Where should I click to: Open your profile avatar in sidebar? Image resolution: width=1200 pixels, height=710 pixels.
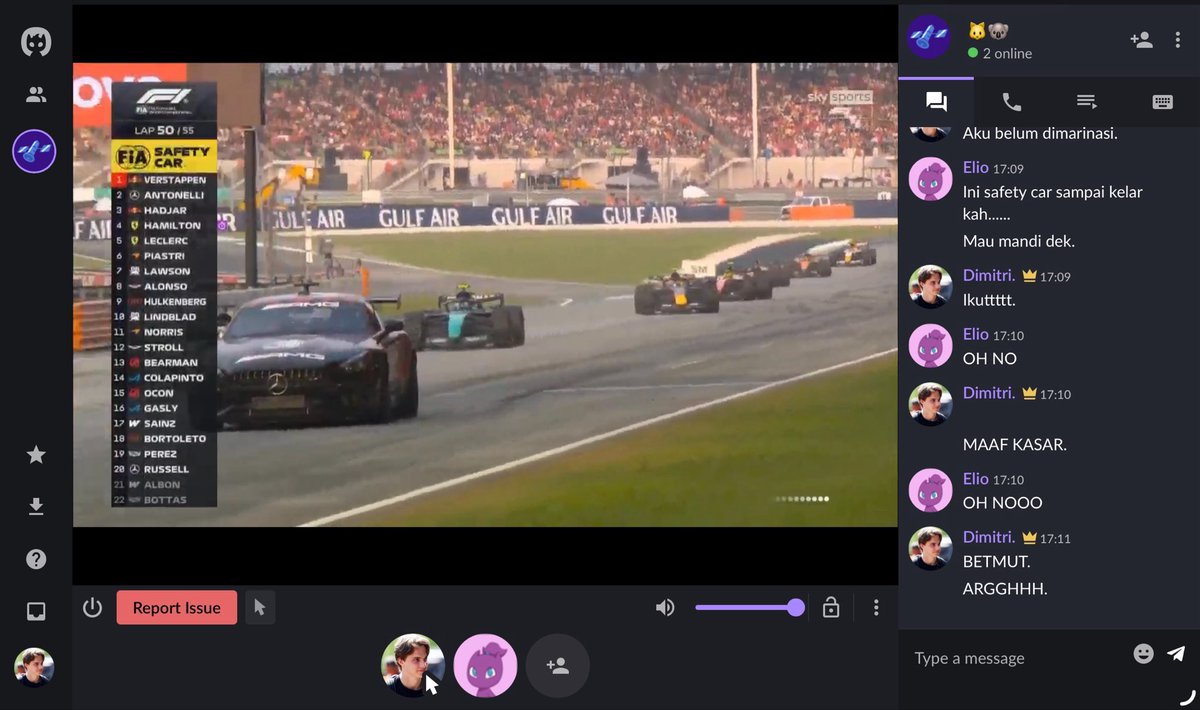pyautogui.click(x=34, y=667)
